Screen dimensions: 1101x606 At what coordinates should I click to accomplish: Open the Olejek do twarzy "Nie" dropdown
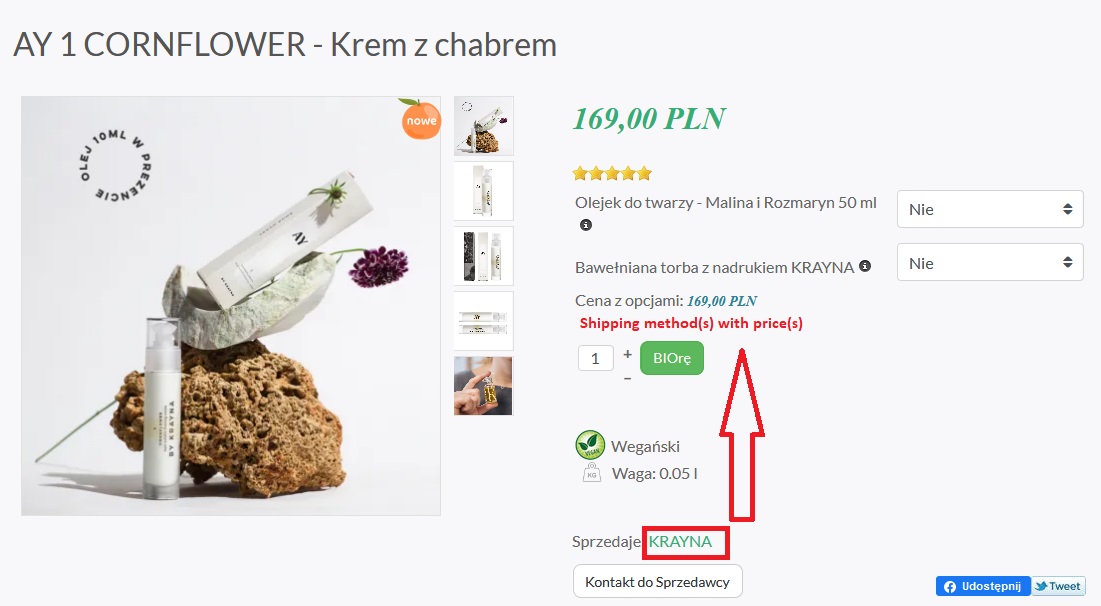[990, 209]
